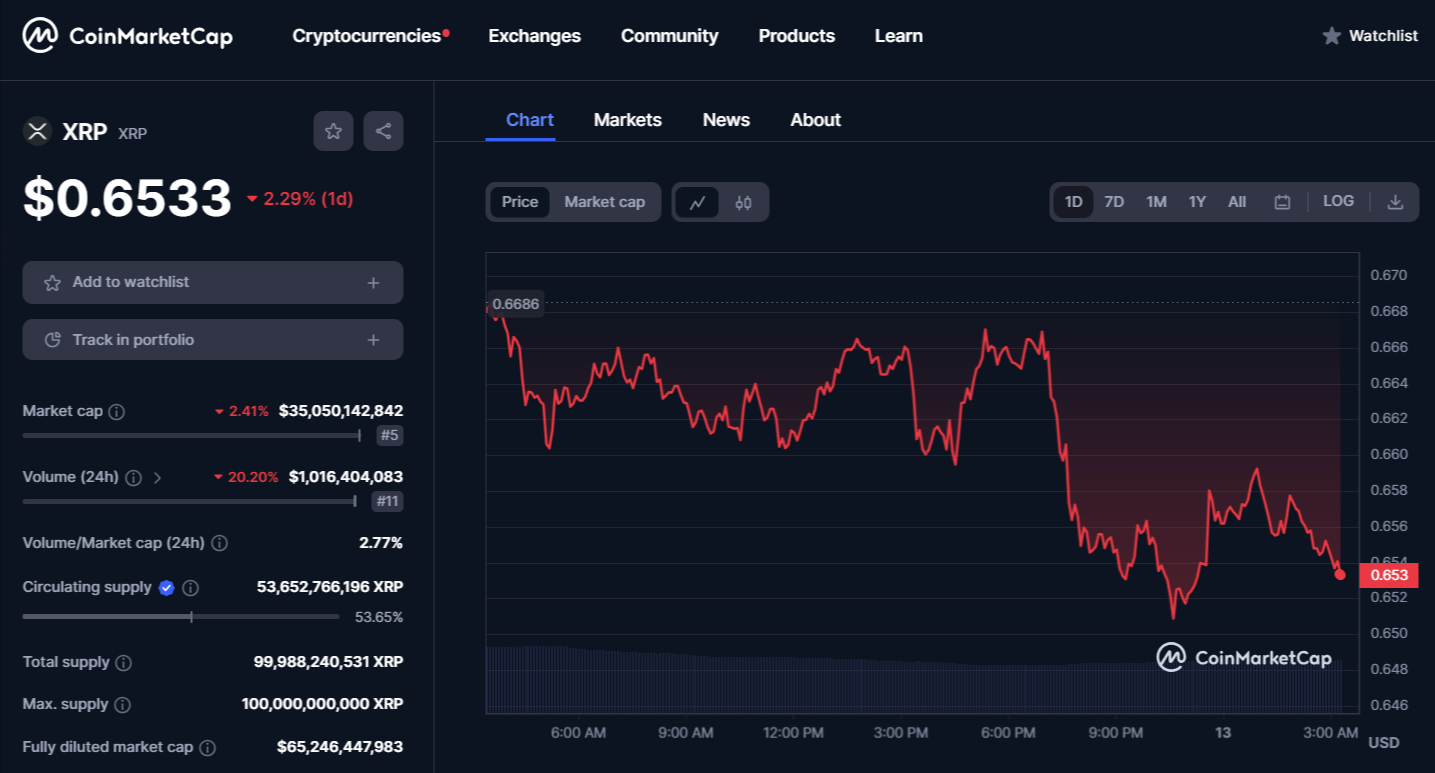This screenshot has width=1435, height=773.
Task: Switch to the About tab
Action: [815, 120]
